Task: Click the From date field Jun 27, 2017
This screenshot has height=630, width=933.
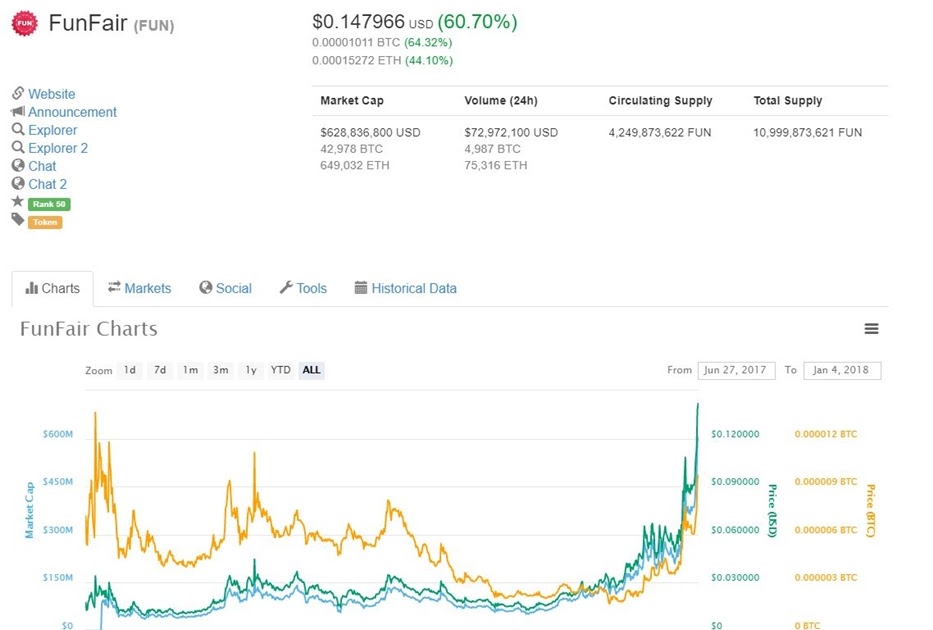Action: 737,370
